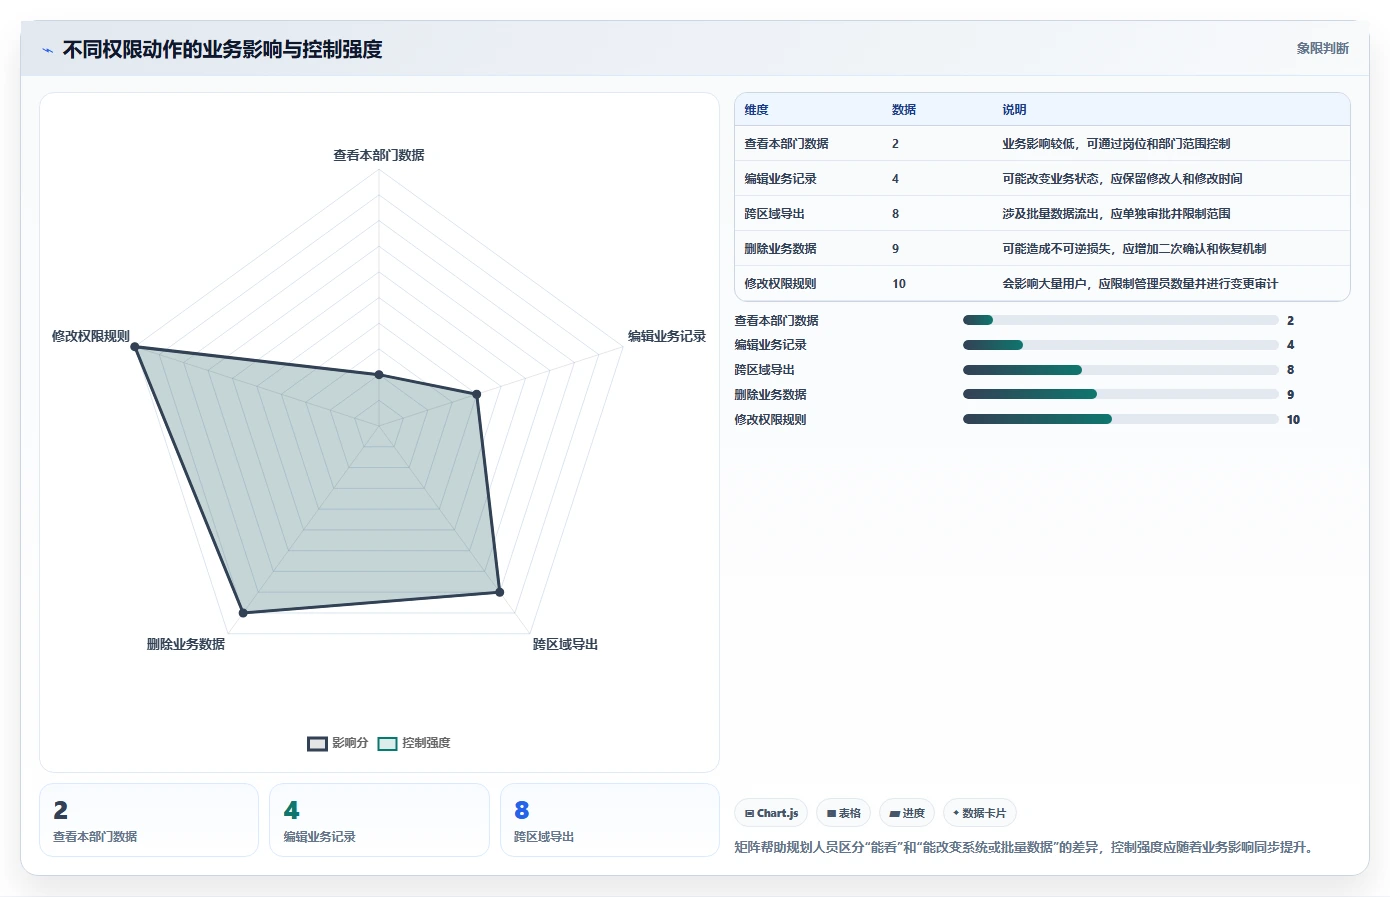The image size is (1390, 897).
Task: Click the footer note starting 矩阵帮助规划人员
Action: click(x=1027, y=847)
